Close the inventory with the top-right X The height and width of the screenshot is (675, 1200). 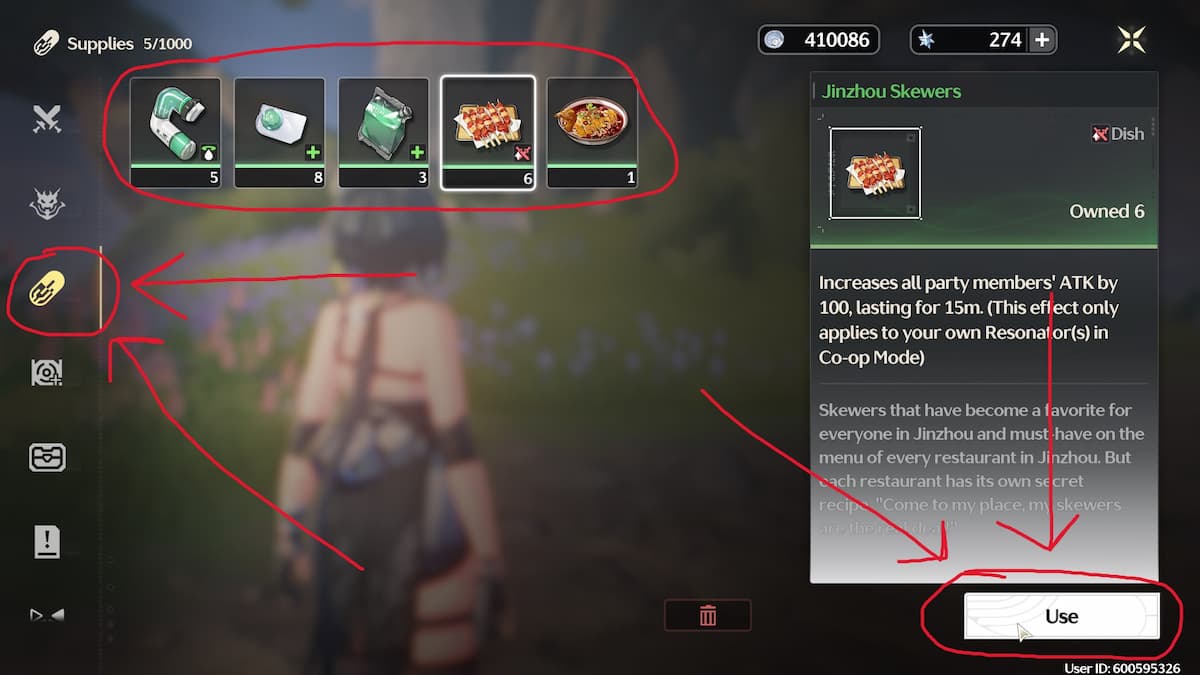1132,39
